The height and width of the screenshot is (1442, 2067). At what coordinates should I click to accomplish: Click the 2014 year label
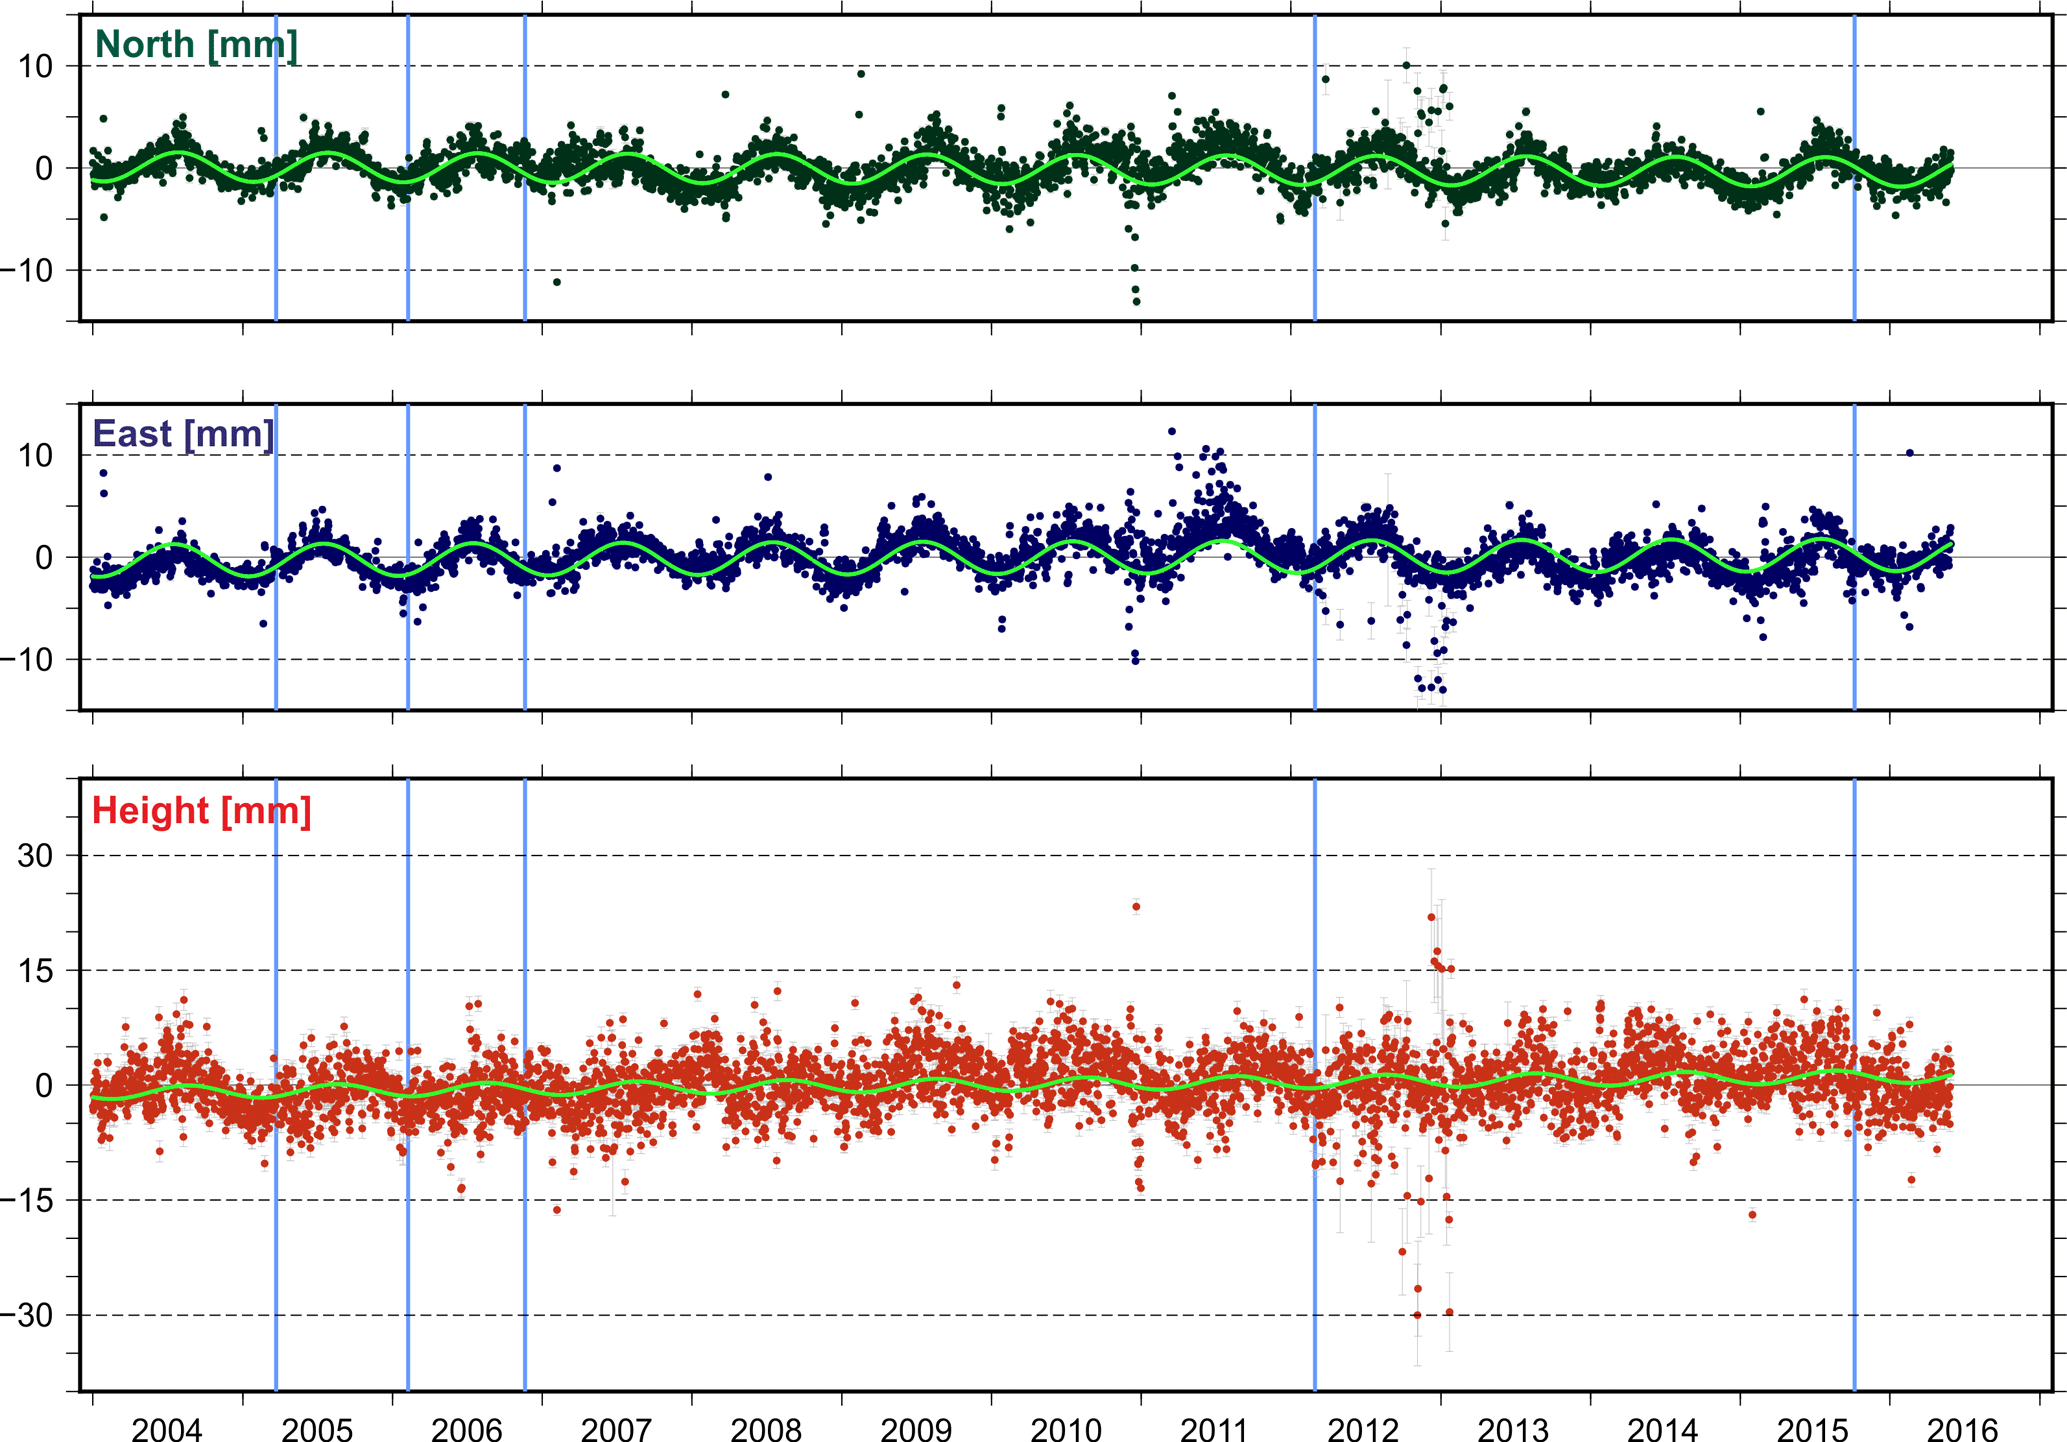tap(1663, 1430)
